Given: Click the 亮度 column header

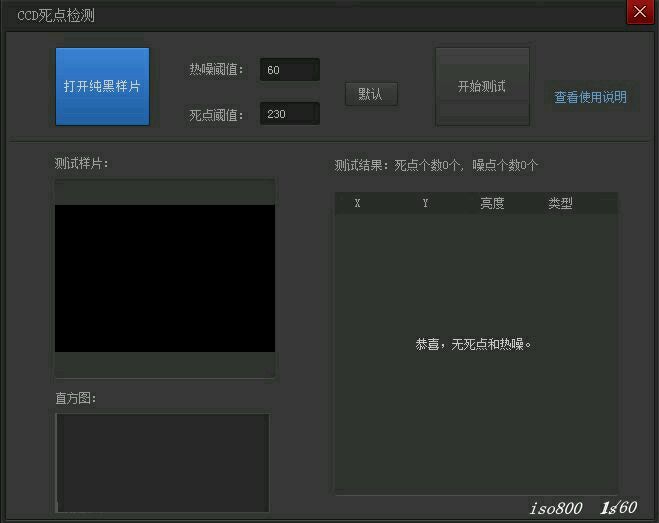Looking at the screenshot, I should [492, 203].
